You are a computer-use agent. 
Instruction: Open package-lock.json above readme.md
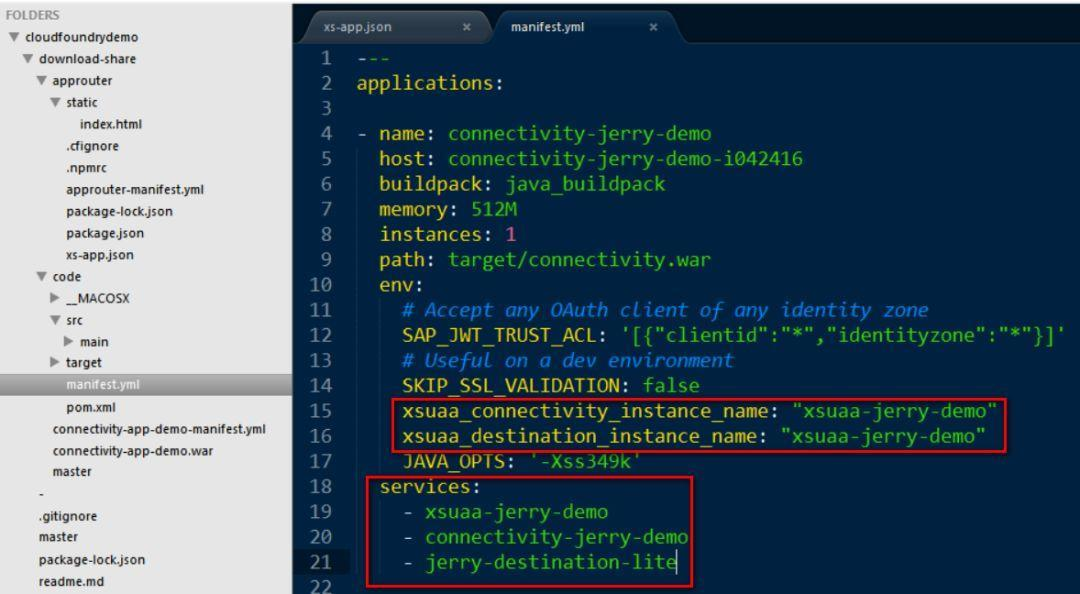click(92, 560)
